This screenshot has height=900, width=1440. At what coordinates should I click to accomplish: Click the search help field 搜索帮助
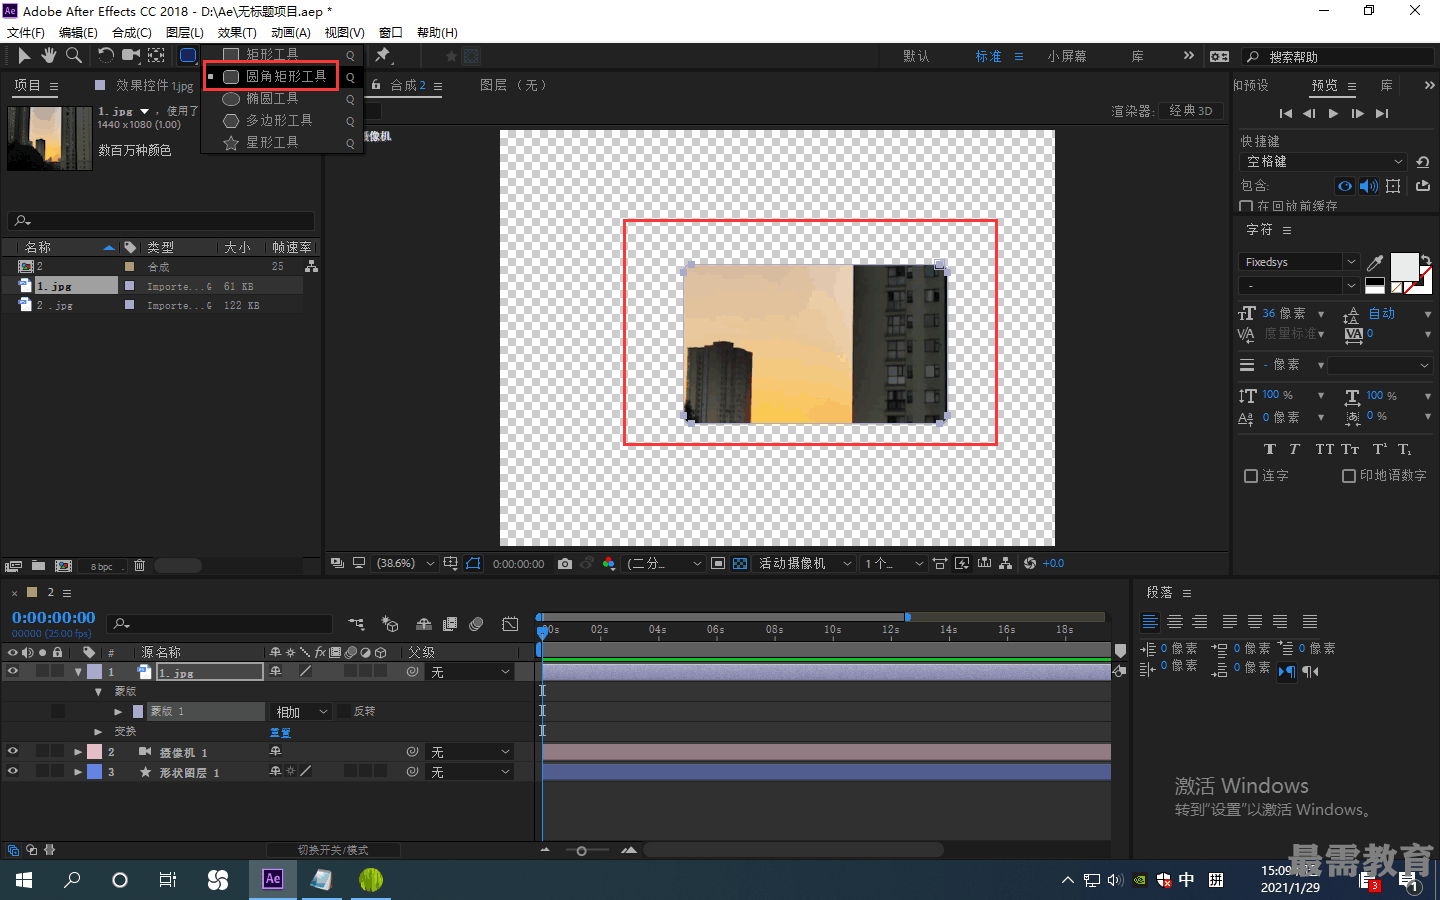pyautogui.click(x=1339, y=57)
